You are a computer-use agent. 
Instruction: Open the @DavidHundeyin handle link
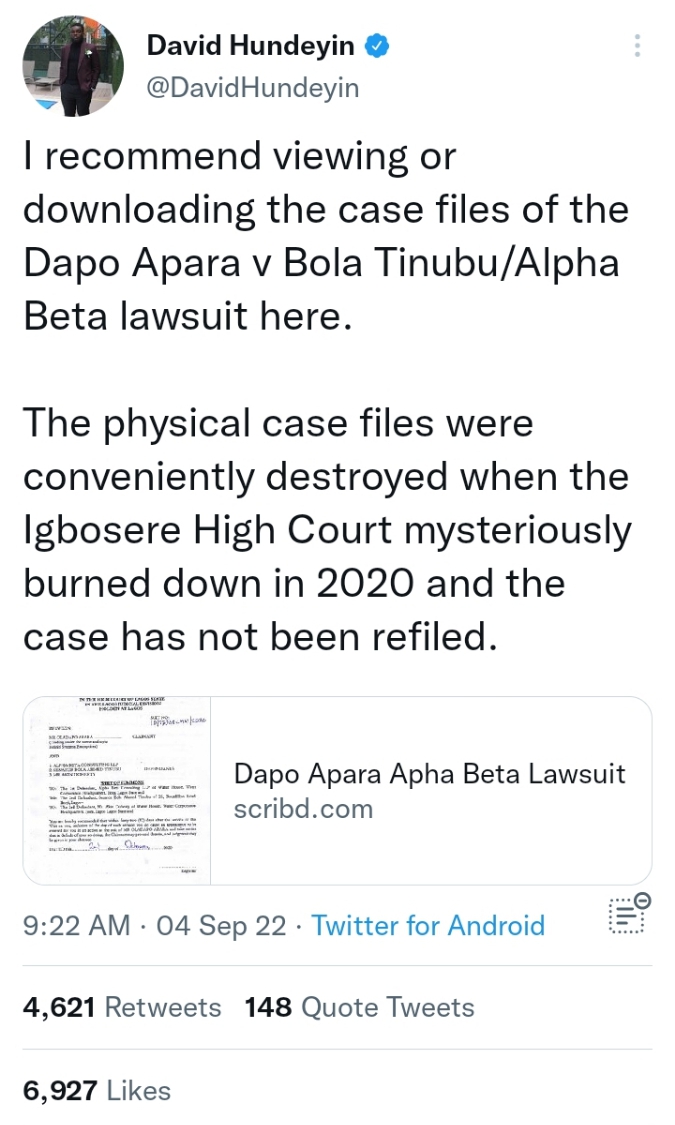(x=252, y=88)
